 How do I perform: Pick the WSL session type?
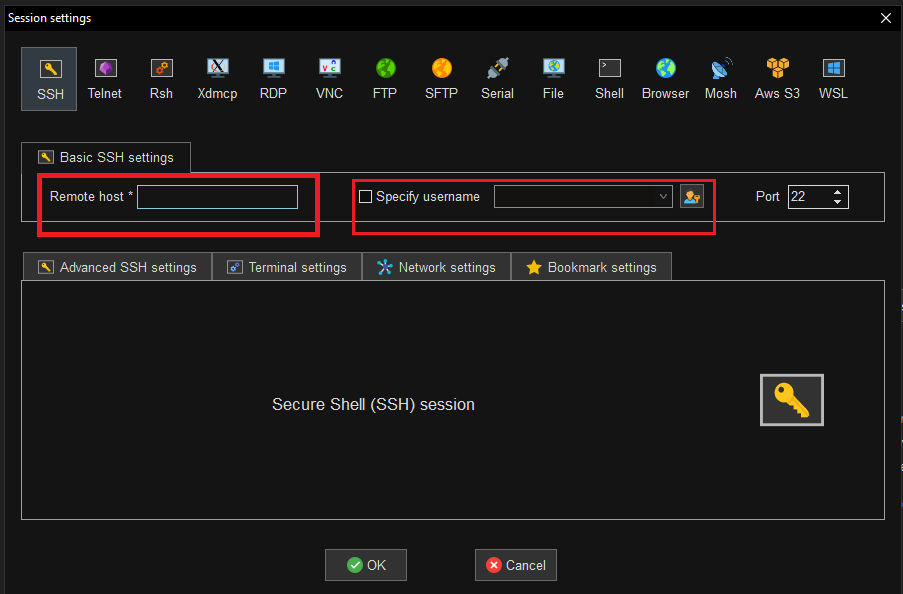[x=833, y=78]
